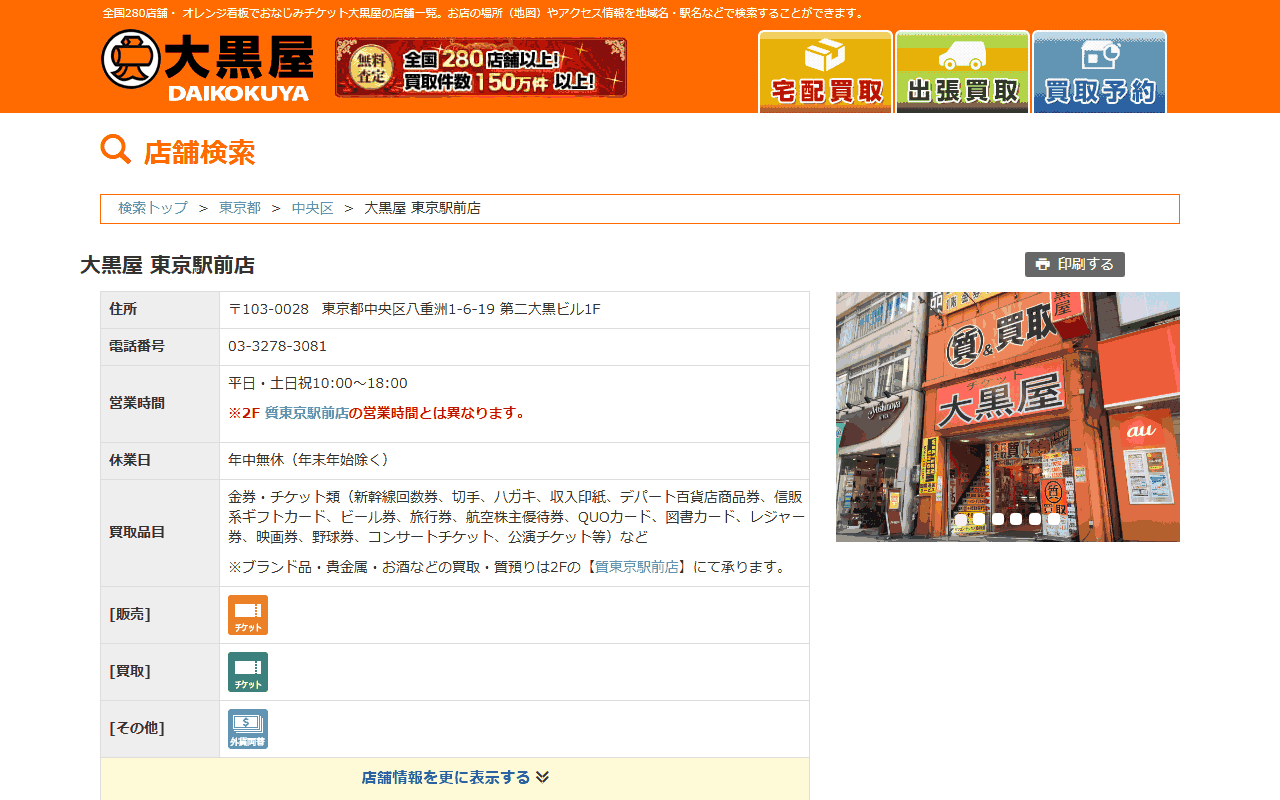Click the 店舗検索 heading text

(x=199, y=152)
